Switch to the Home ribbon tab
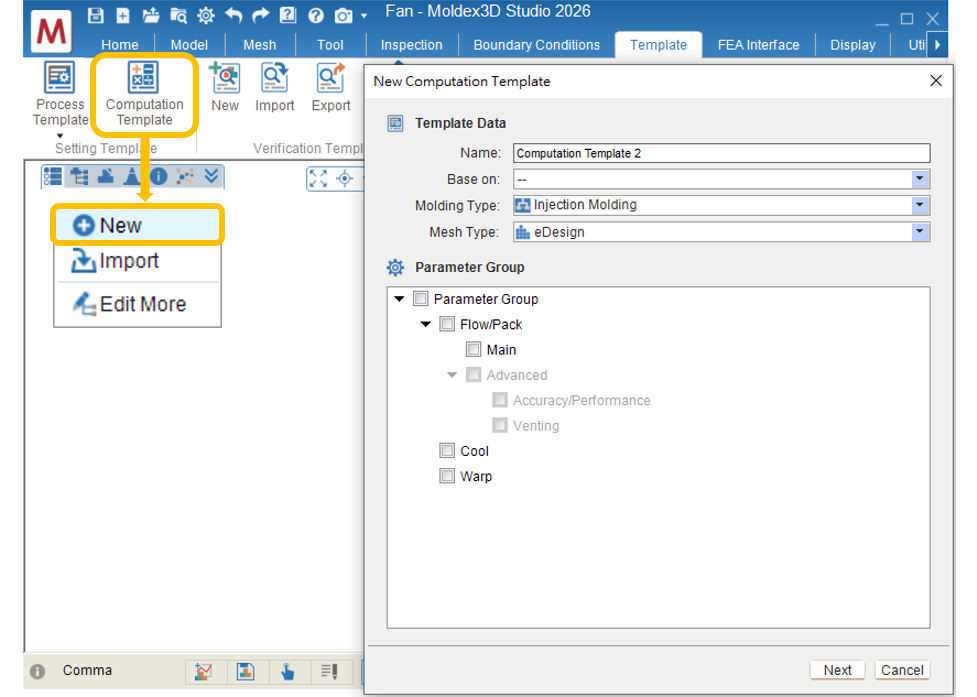This screenshot has width=977, height=697. point(120,45)
